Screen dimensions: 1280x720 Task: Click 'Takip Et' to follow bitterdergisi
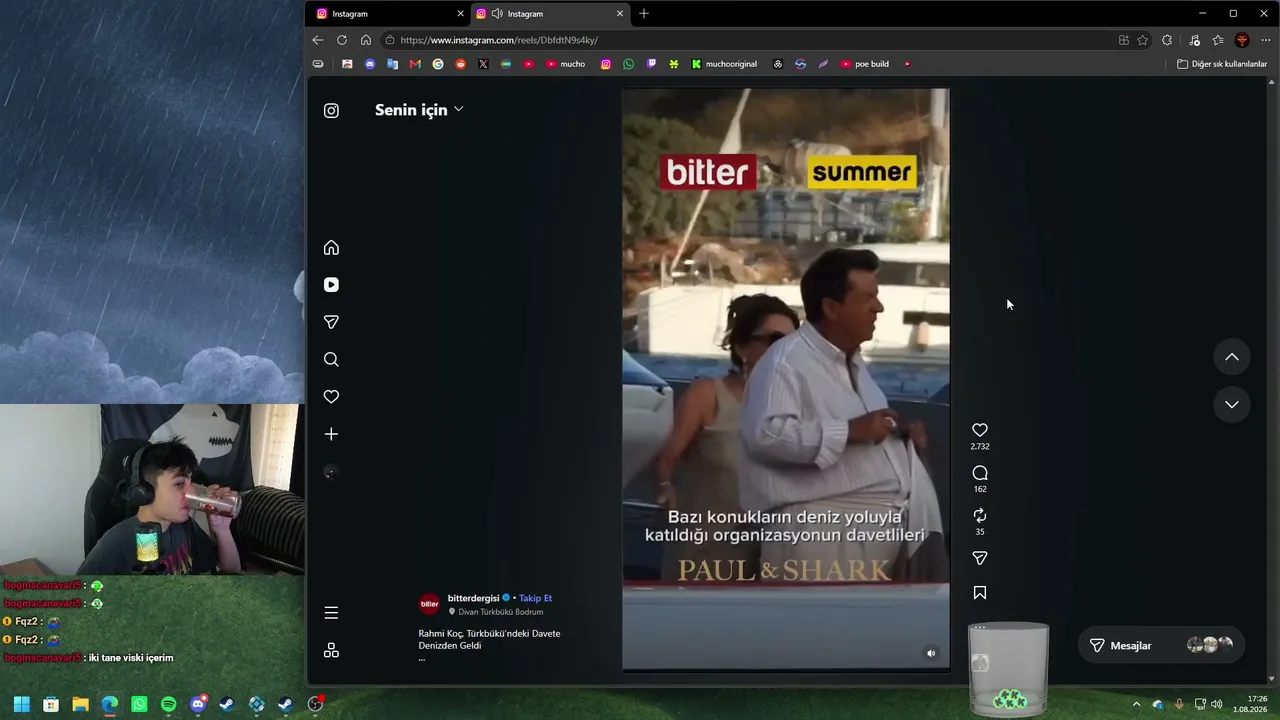[535, 598]
